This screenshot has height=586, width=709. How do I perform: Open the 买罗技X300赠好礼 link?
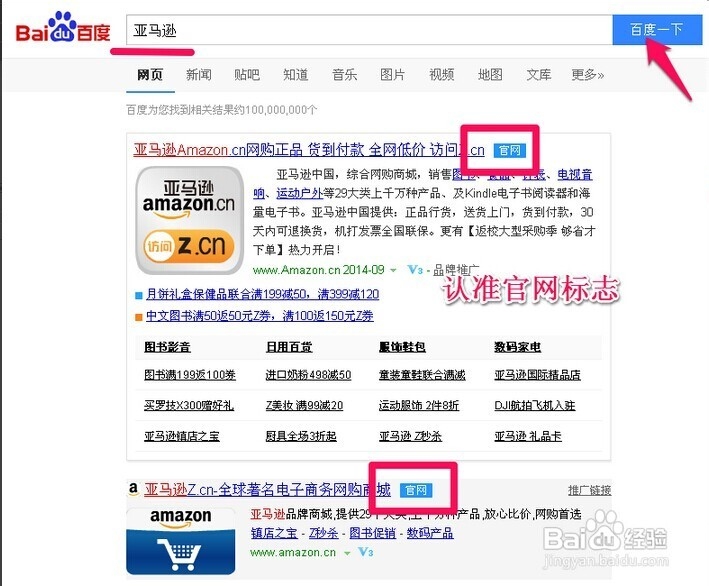(x=189, y=405)
